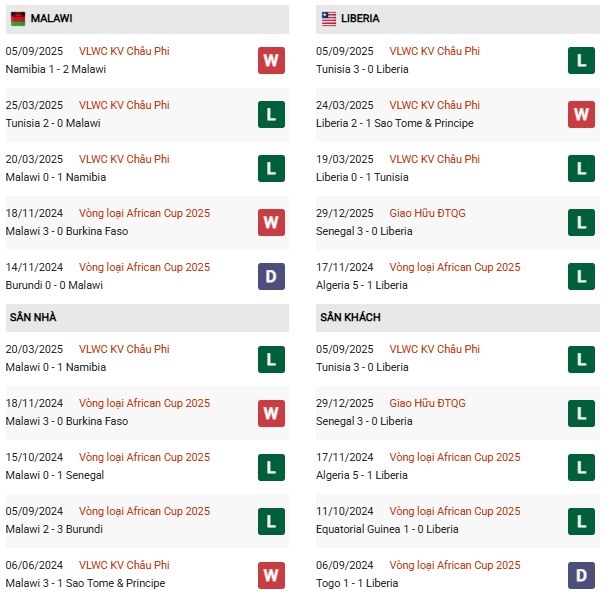
Task: Click the W badge for Namibia 1 - 2 Malawi
Action: point(271,60)
